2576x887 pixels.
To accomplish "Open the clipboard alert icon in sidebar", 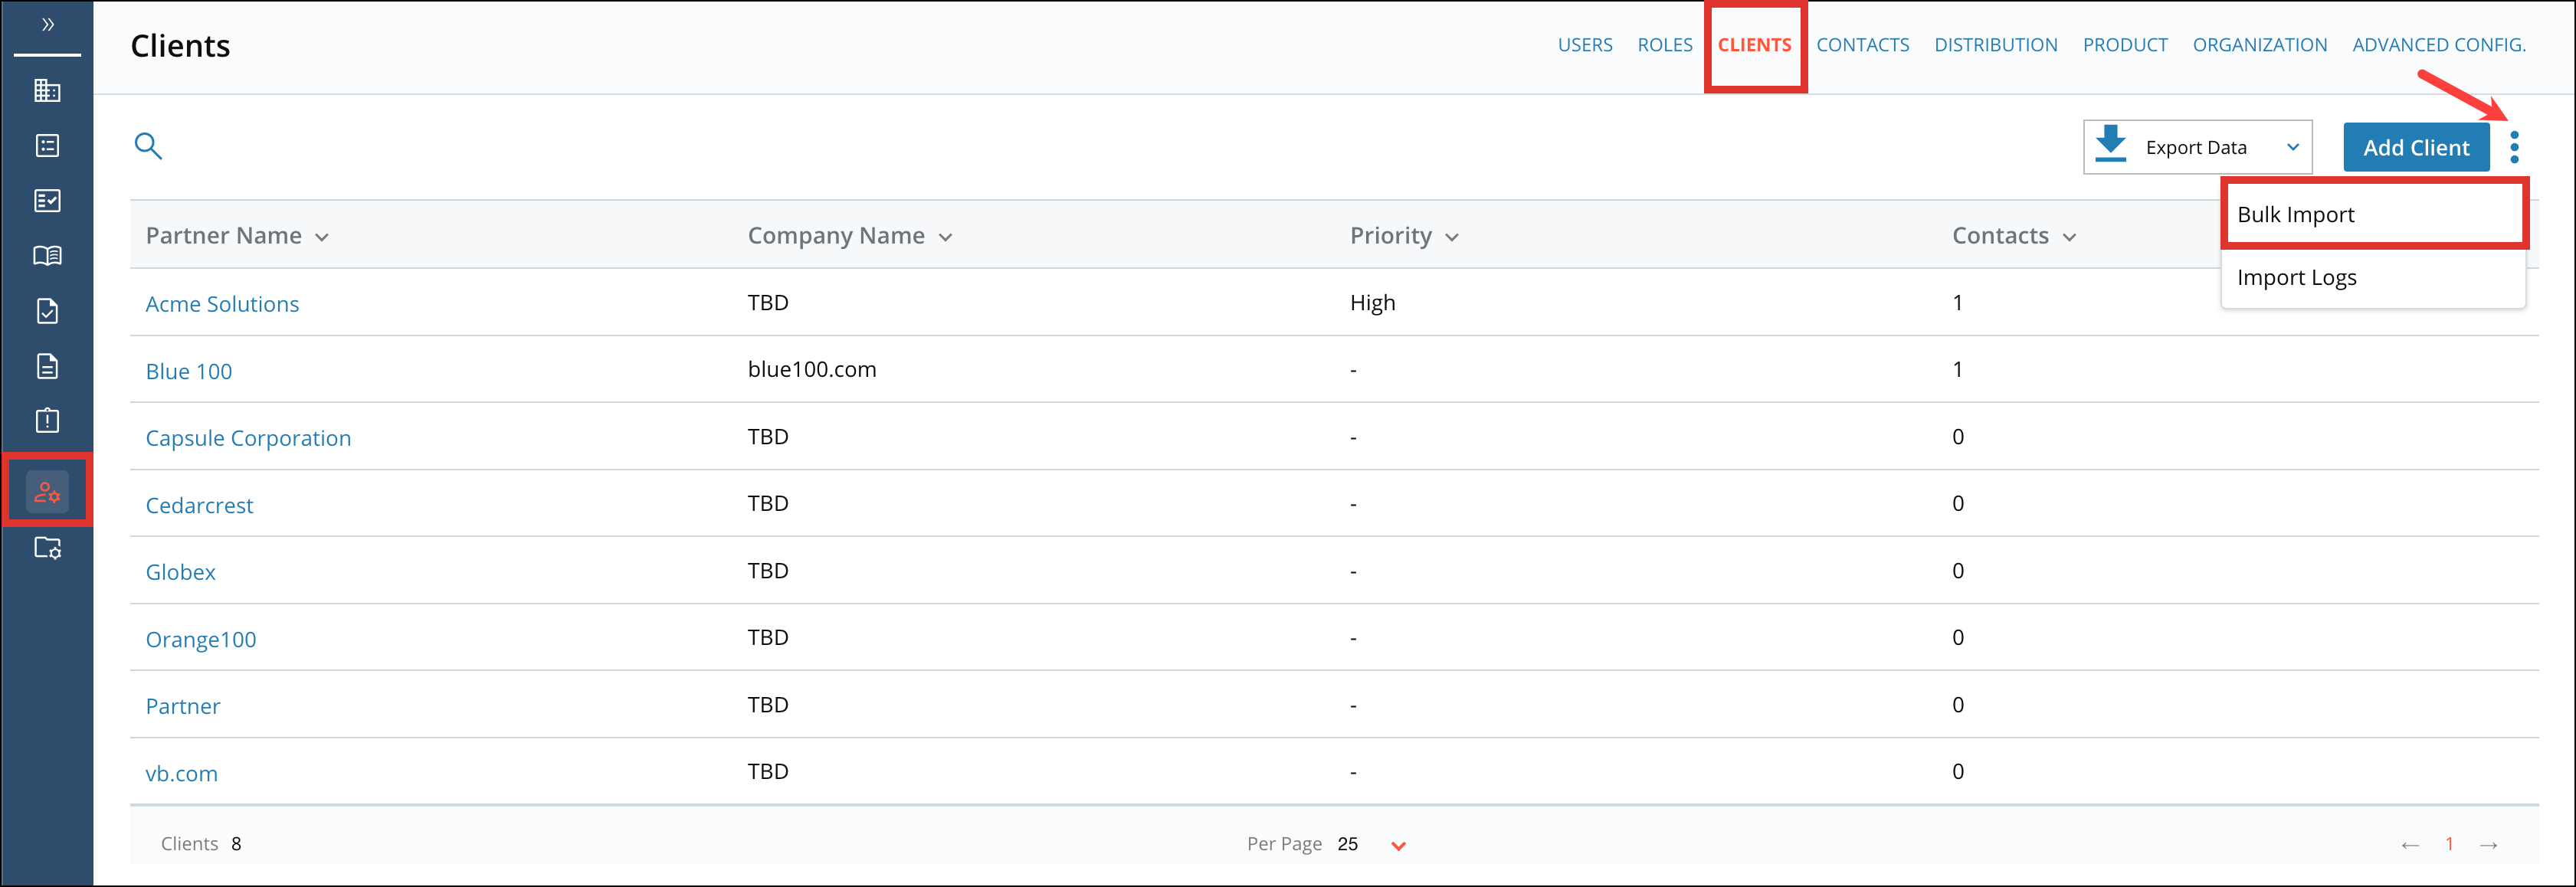I will click(x=47, y=420).
